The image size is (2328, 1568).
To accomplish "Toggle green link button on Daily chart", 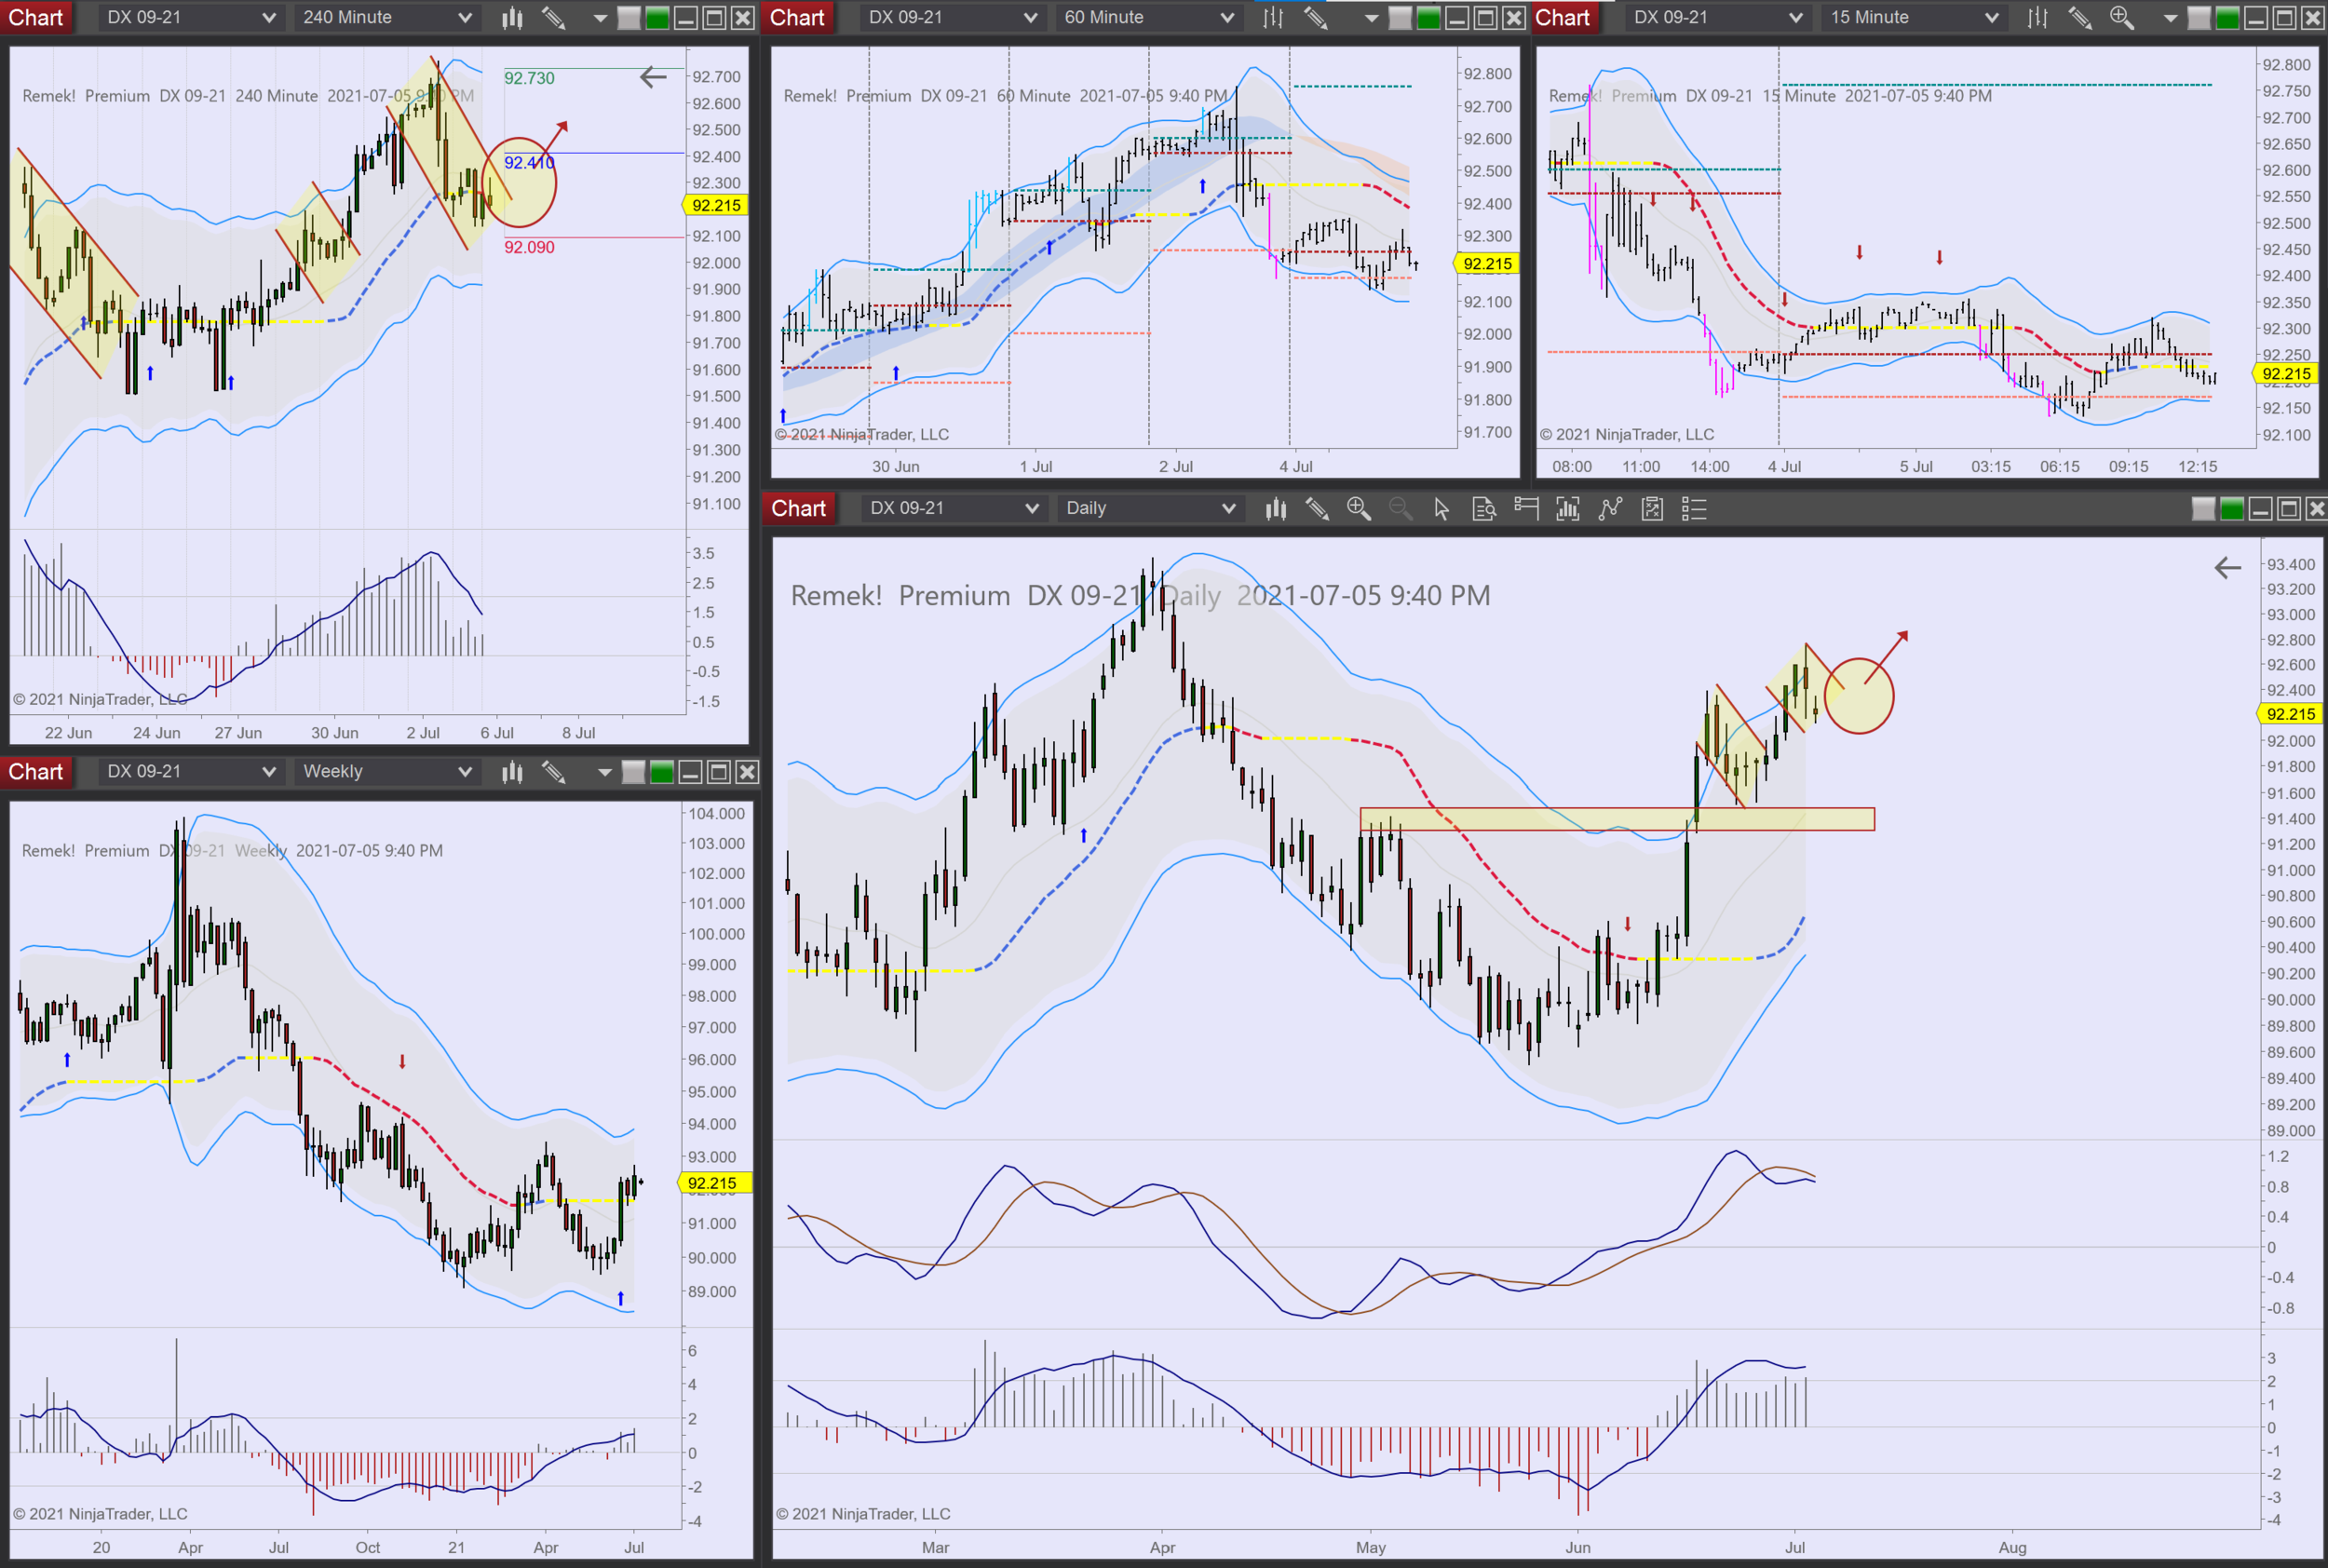I will [2232, 509].
